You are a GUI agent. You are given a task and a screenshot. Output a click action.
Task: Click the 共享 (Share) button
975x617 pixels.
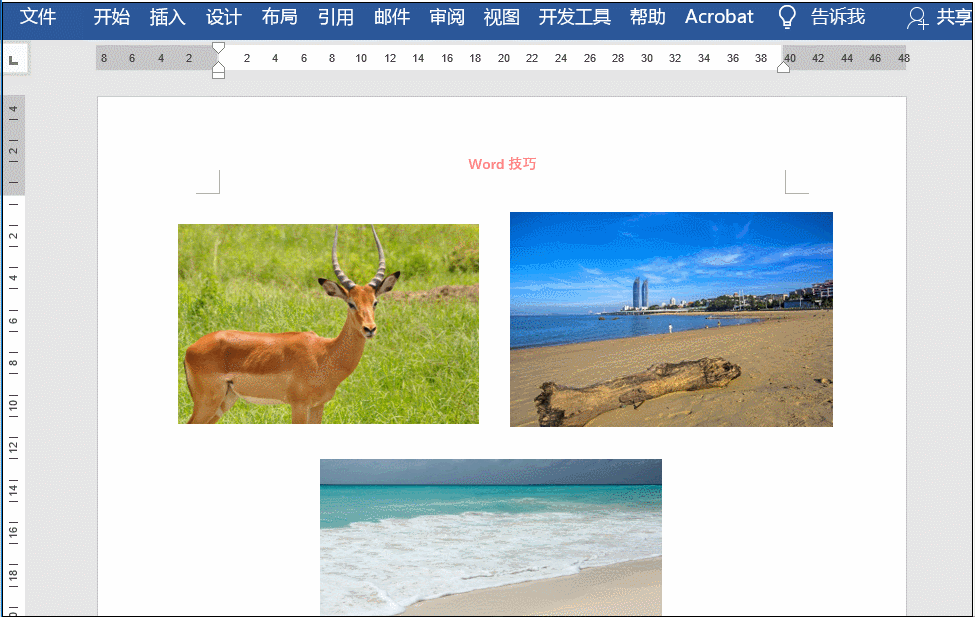(x=957, y=16)
